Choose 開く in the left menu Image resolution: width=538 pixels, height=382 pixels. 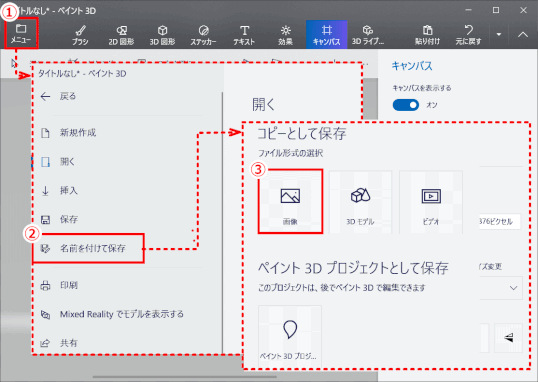tap(58, 162)
